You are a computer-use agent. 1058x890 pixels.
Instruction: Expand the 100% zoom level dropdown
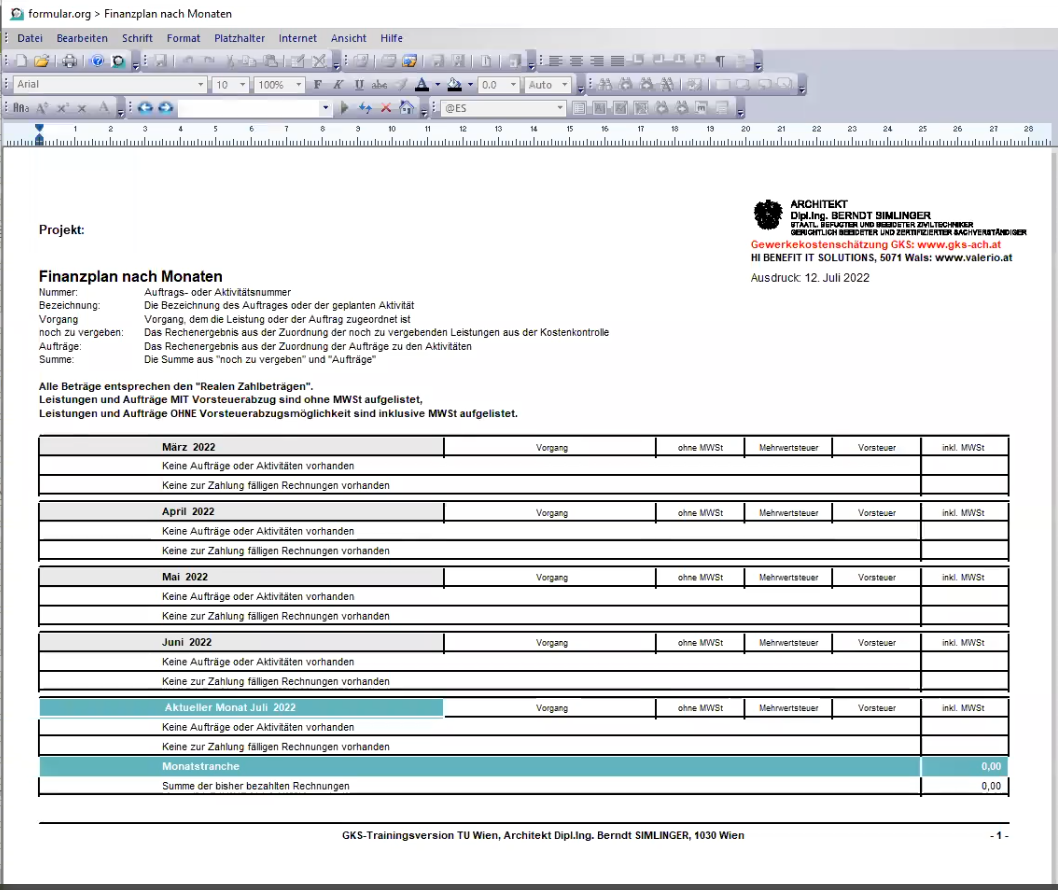pyautogui.click(x=299, y=85)
